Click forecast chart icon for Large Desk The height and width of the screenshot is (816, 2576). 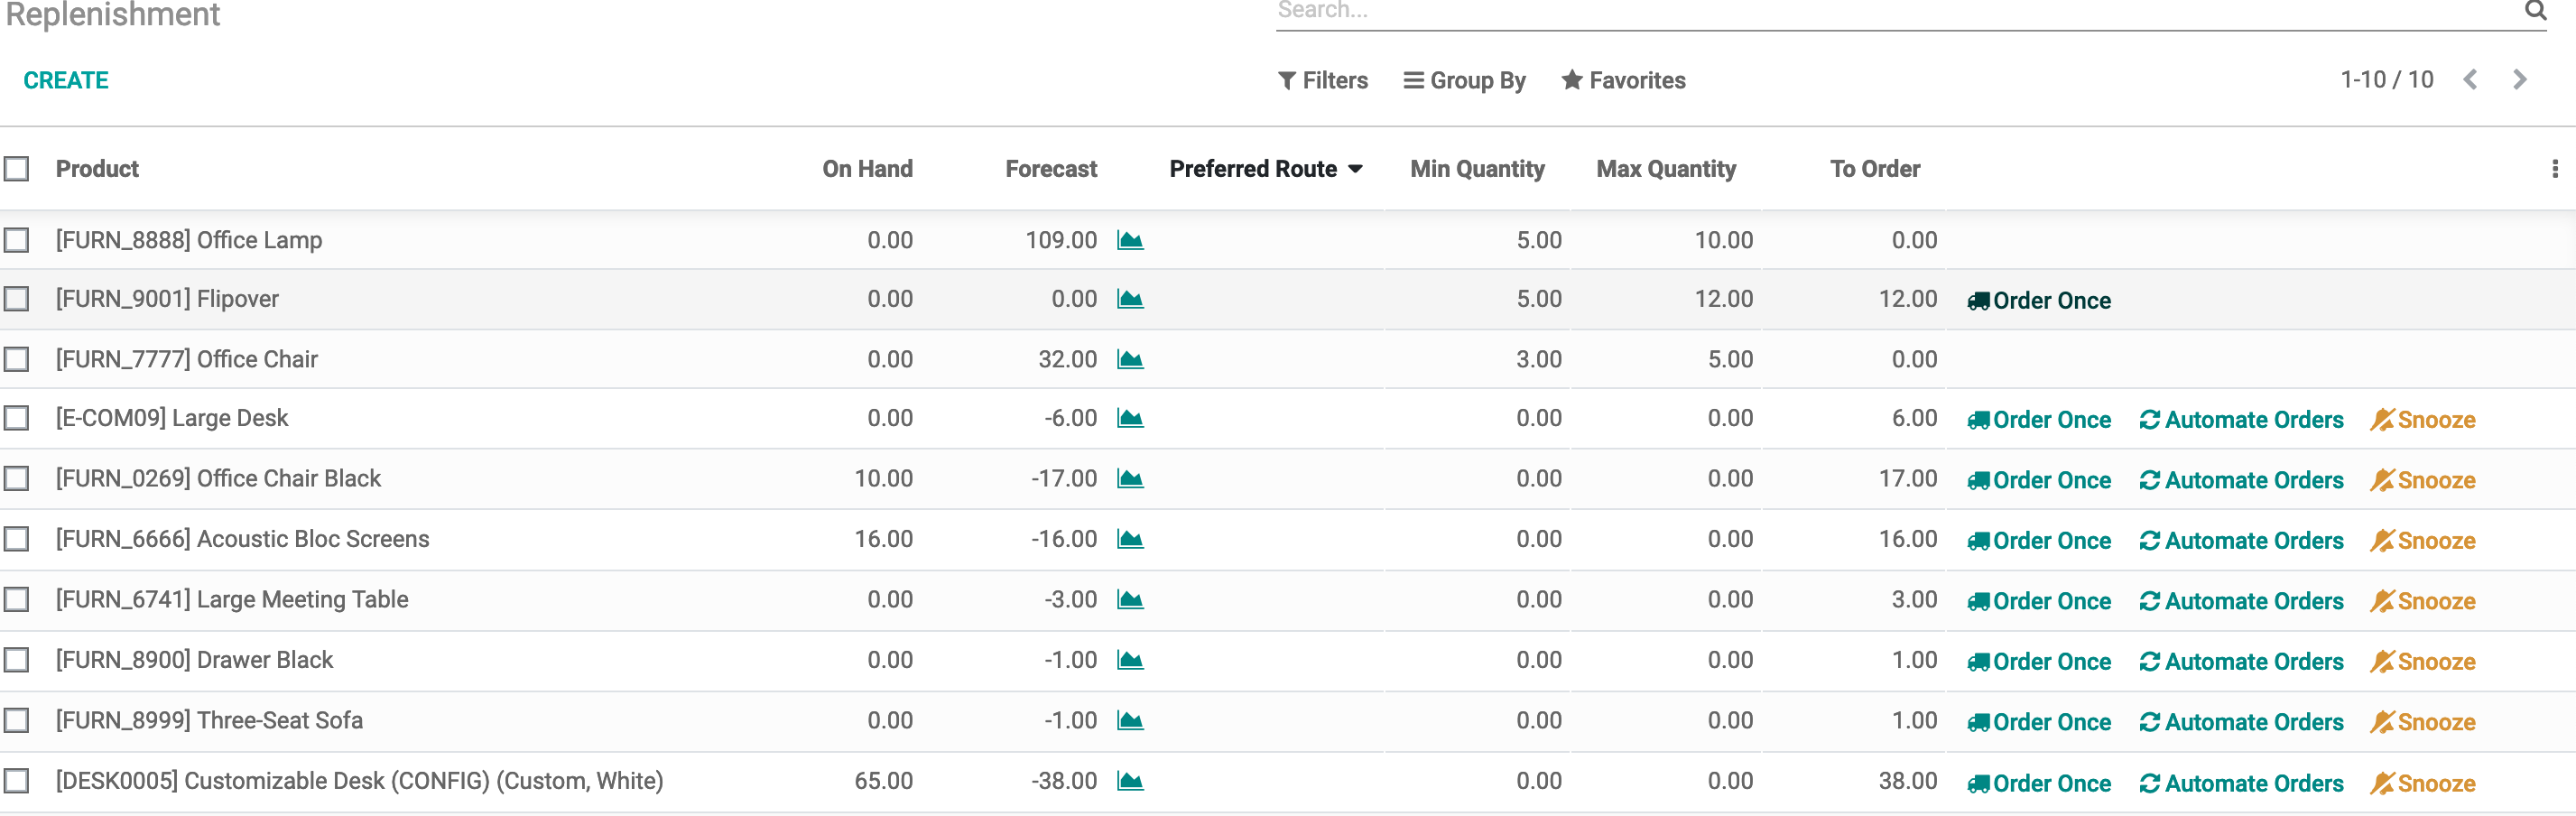coord(1130,418)
